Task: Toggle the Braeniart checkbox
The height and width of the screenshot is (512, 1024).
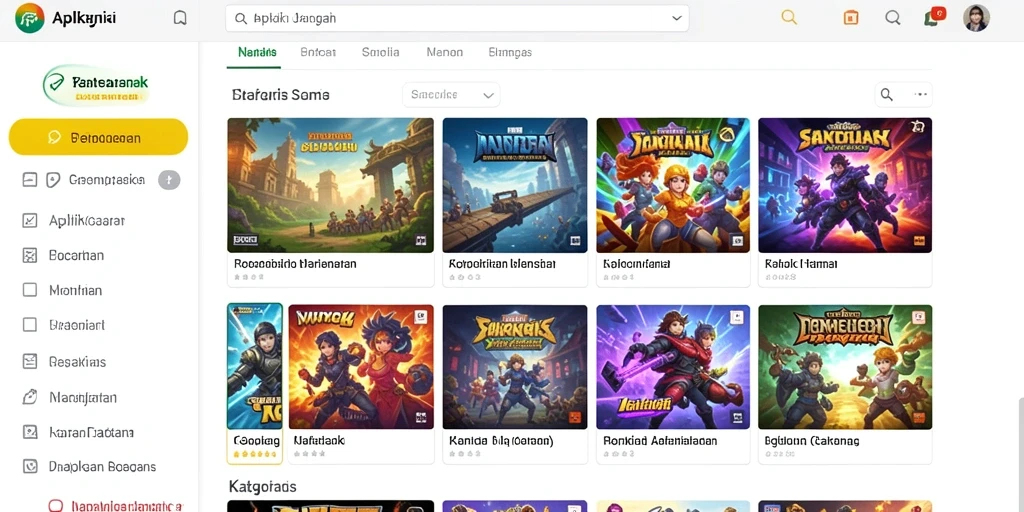Action: coord(29,325)
